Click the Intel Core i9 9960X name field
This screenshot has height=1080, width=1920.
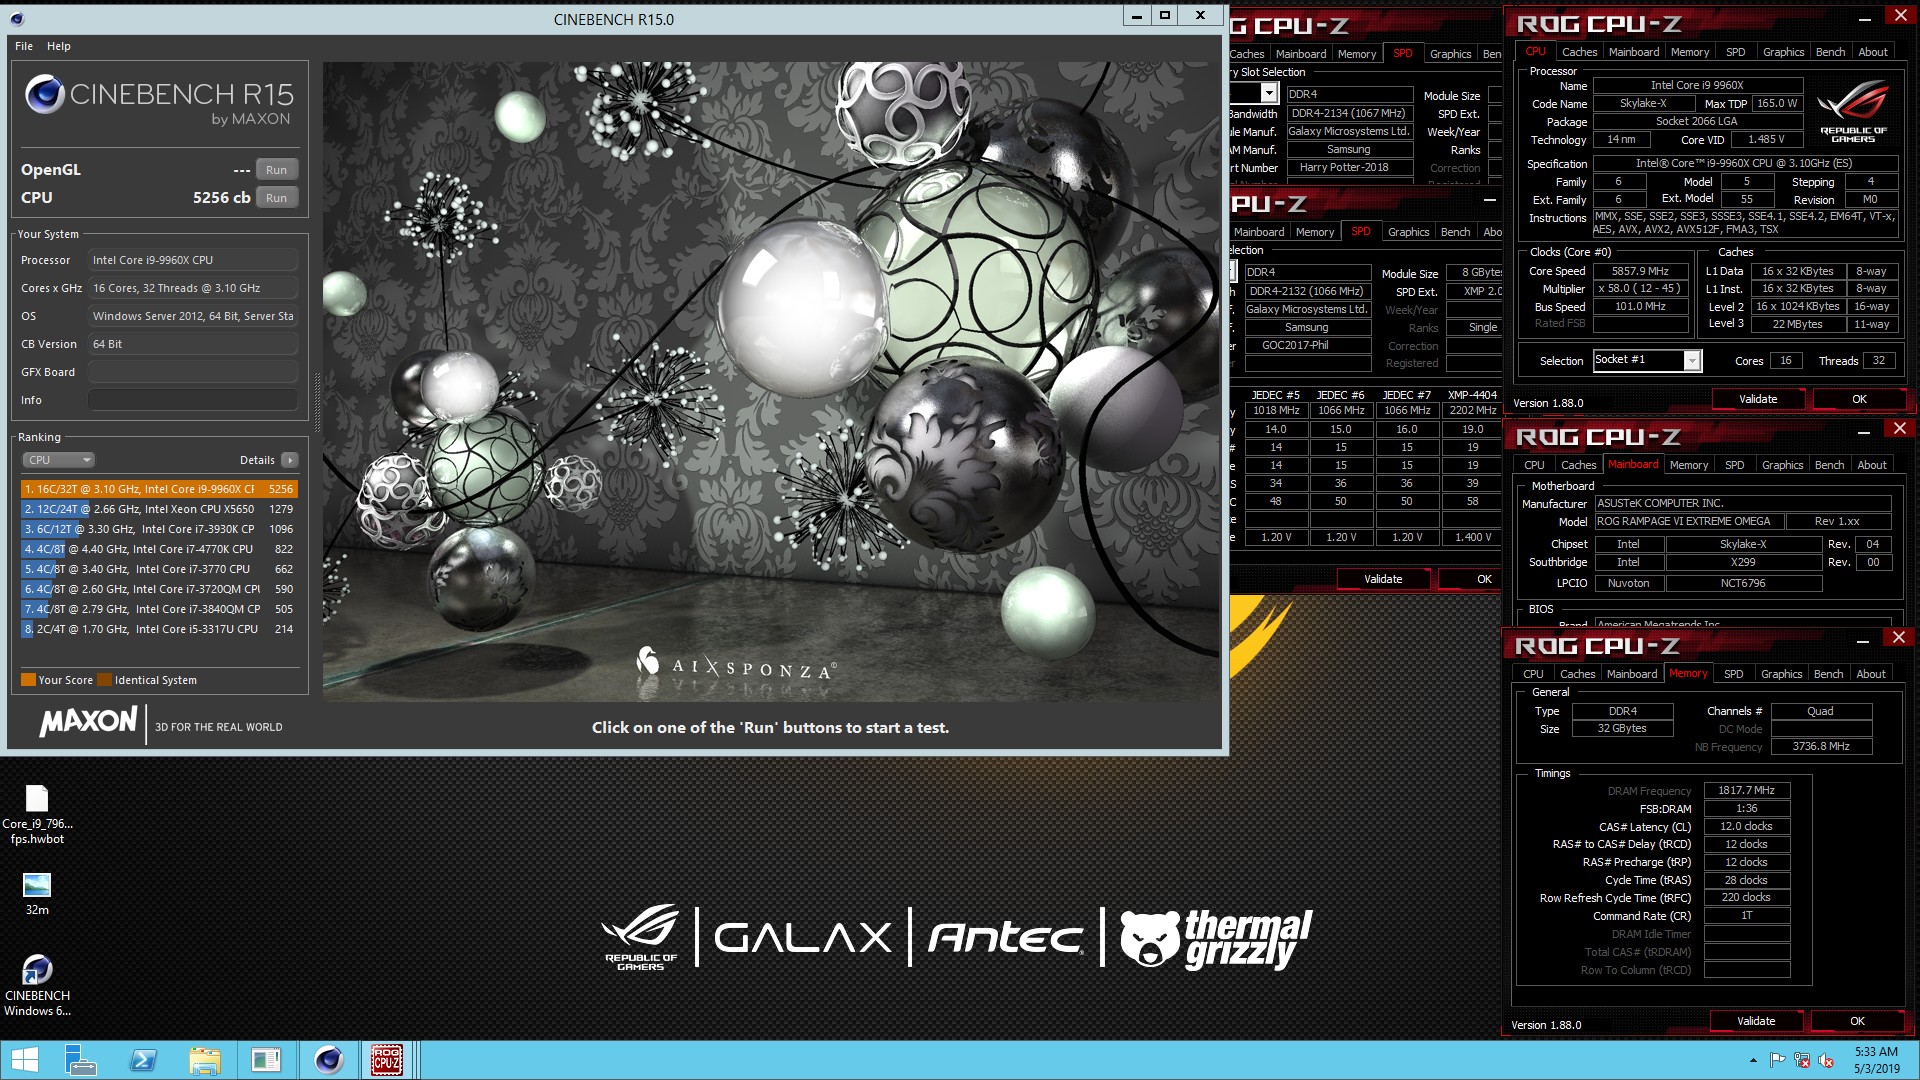point(1697,85)
